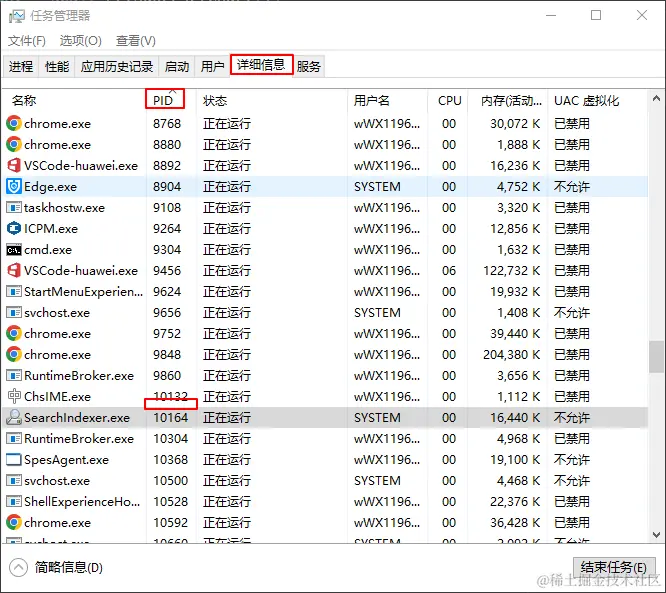This screenshot has width=666, height=593.
Task: Sort by the 用户名 column header
Action: (x=387, y=101)
